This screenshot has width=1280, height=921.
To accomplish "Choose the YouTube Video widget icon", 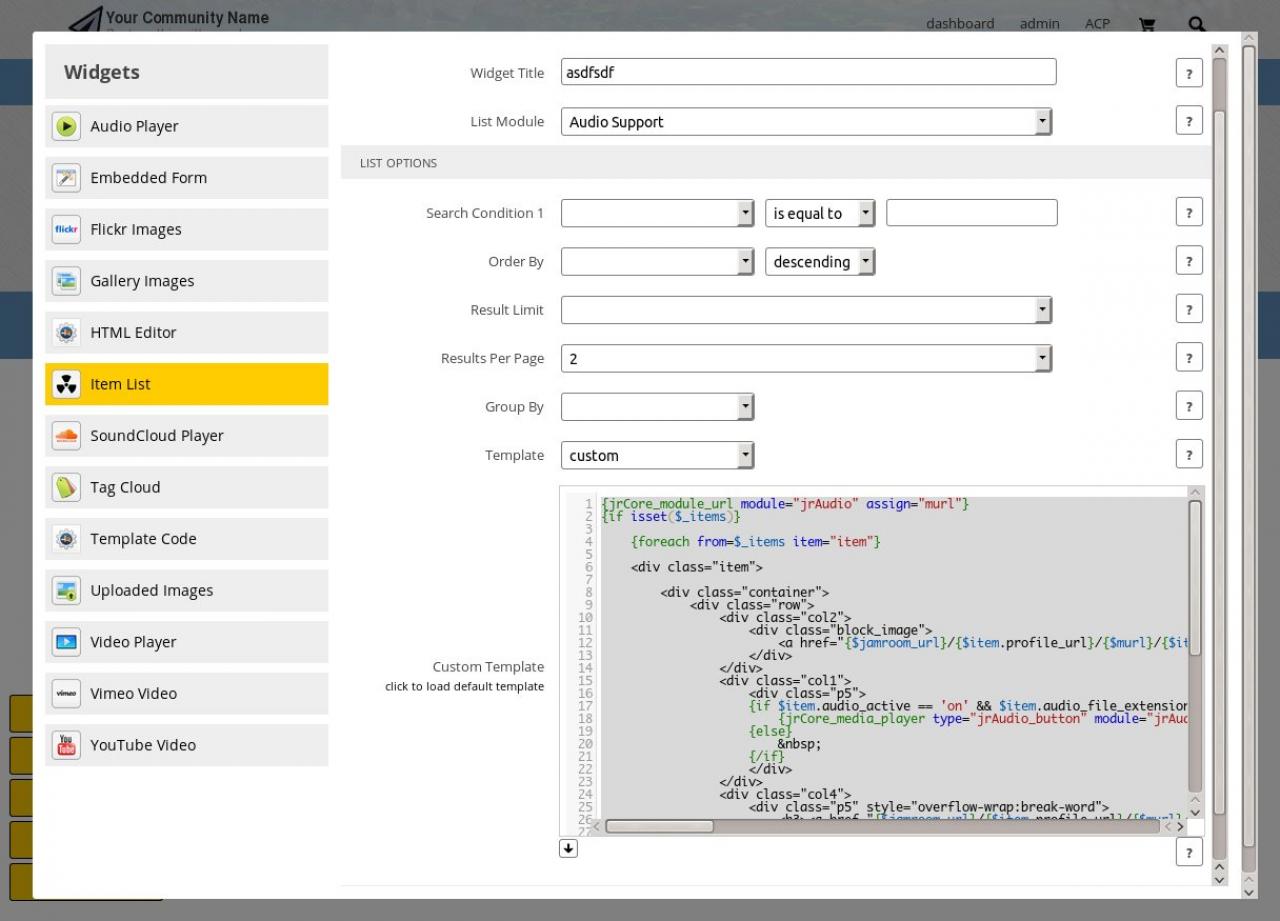I will click(66, 745).
